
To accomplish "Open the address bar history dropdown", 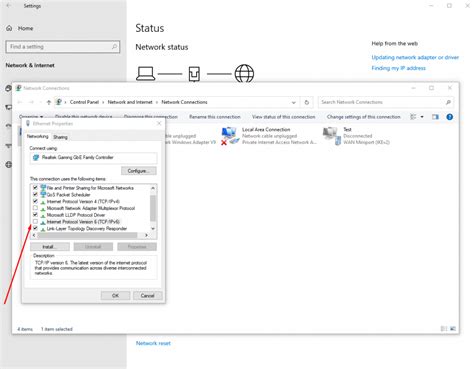I will [x=294, y=102].
